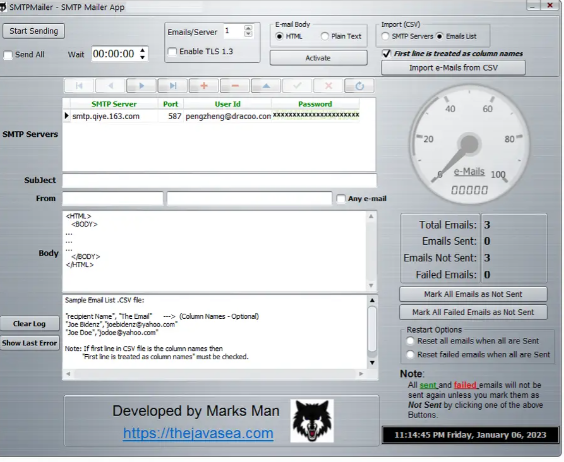This screenshot has width=564, height=462.
Task: Decrease Emails/Server value with down arrow
Action: tap(248, 34)
